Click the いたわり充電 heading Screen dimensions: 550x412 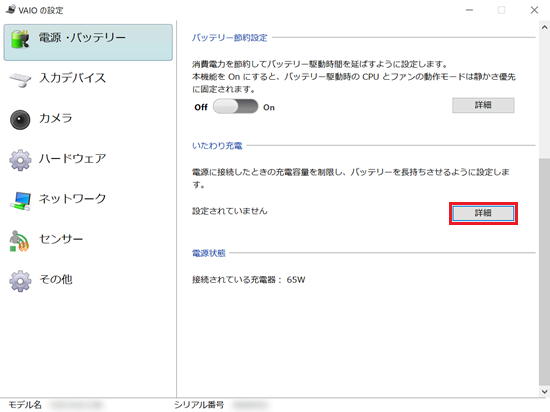tap(217, 146)
